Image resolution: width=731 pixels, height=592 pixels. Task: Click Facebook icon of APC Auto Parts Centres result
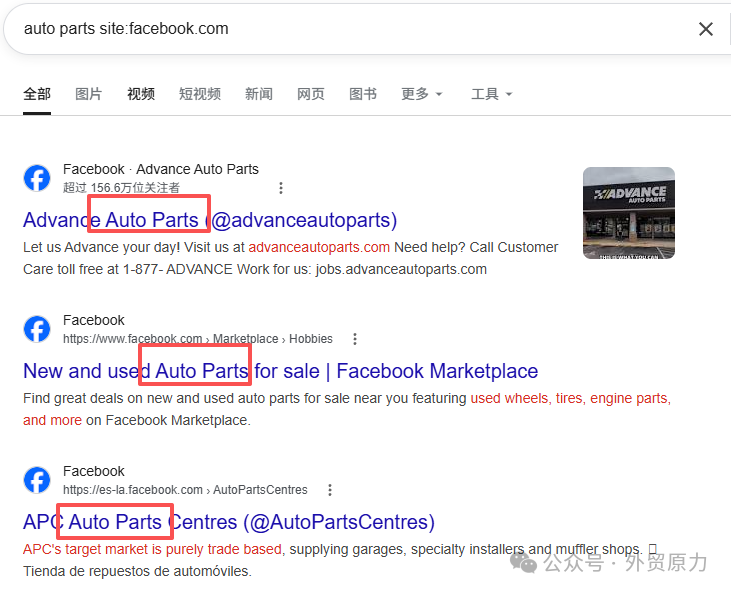coord(37,480)
